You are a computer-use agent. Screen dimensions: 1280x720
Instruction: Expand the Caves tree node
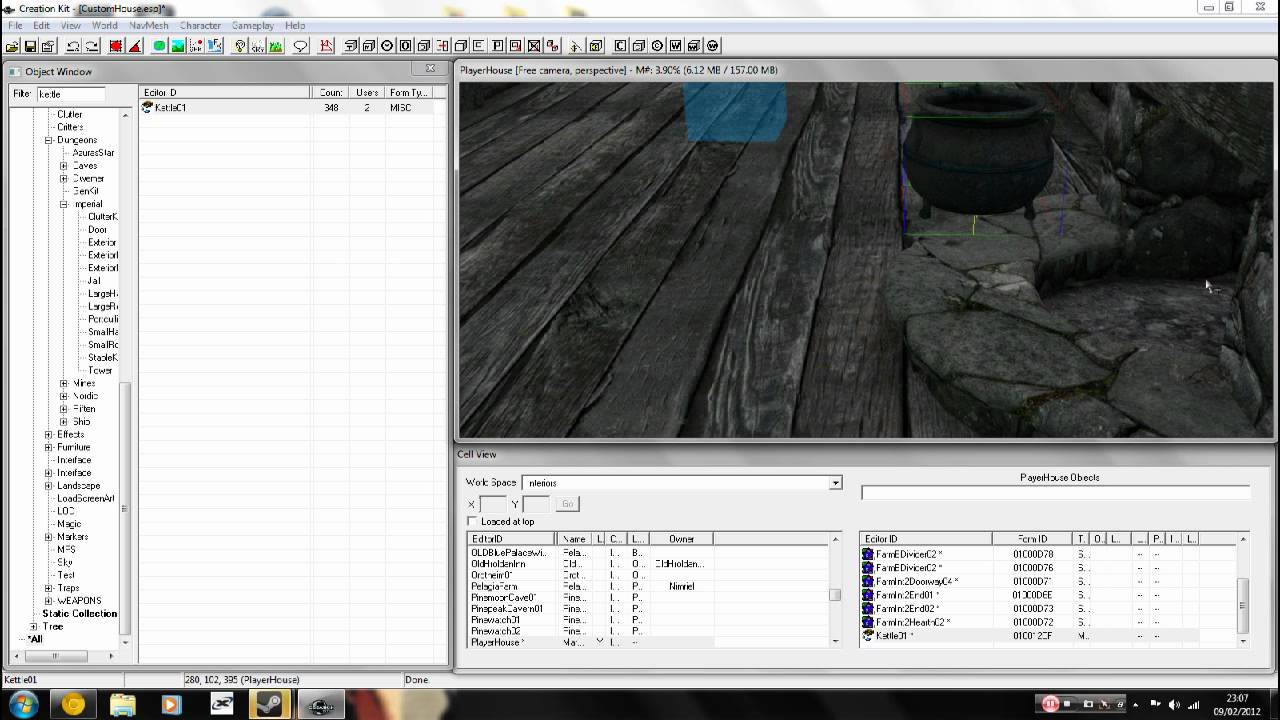point(64,166)
